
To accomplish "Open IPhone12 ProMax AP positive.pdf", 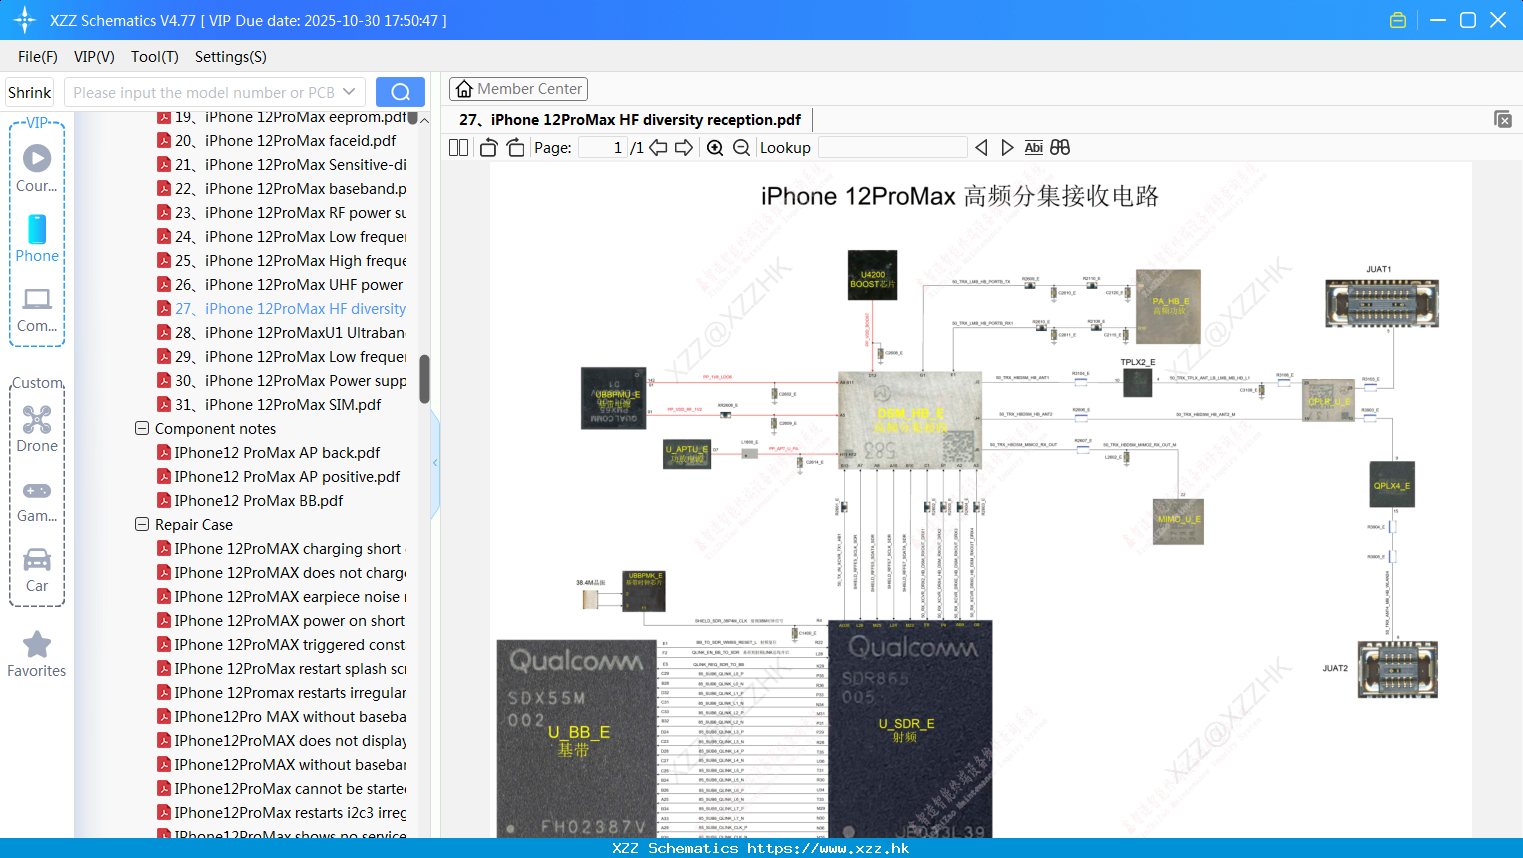I will (280, 477).
